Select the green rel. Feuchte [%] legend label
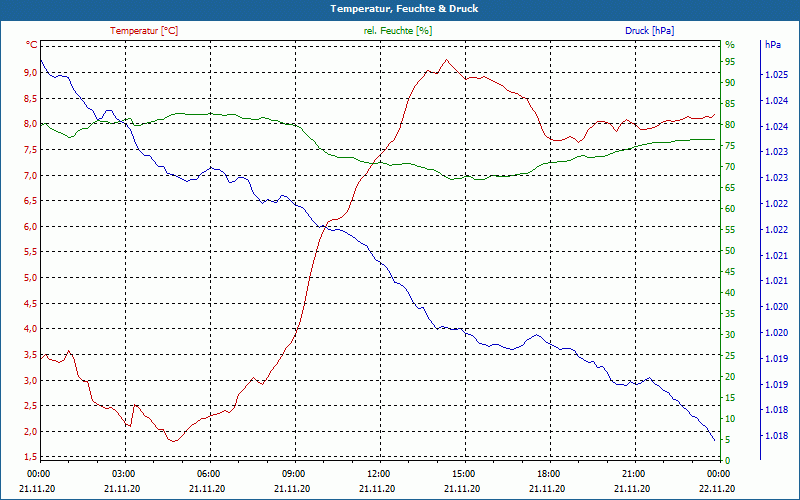Viewport: 800px width, 500px height. tap(397, 31)
